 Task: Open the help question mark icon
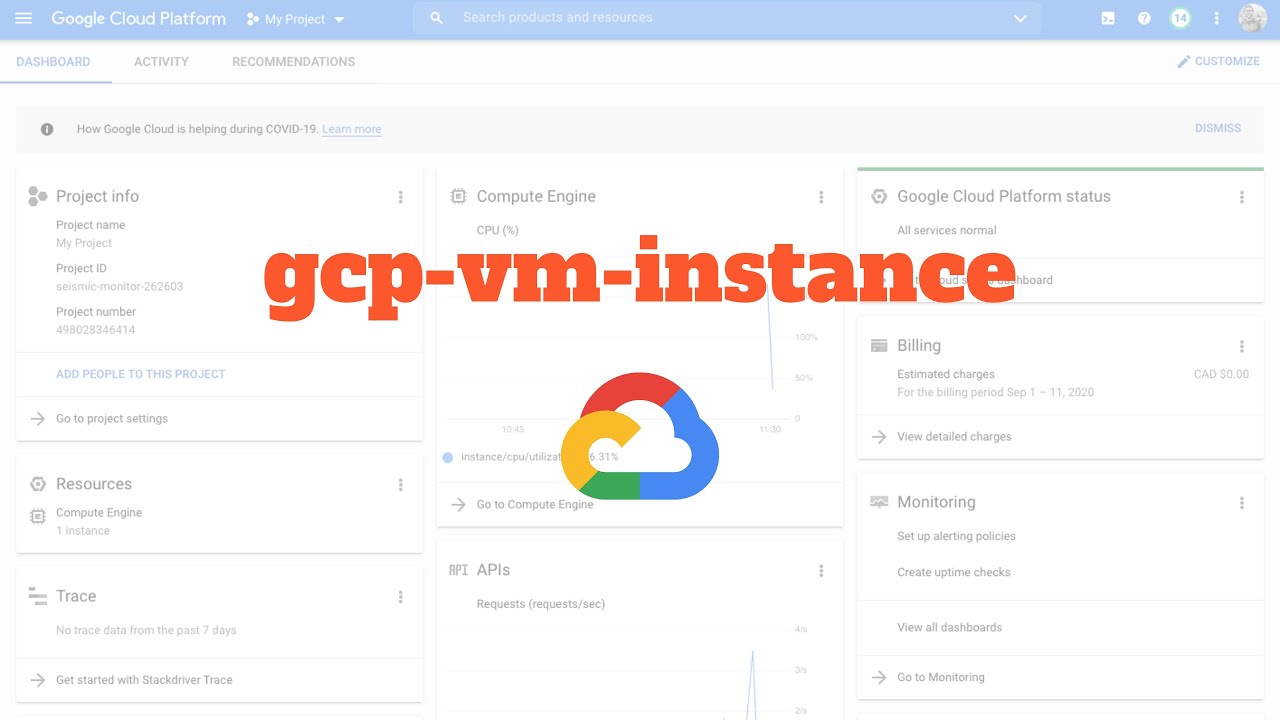[x=1144, y=18]
